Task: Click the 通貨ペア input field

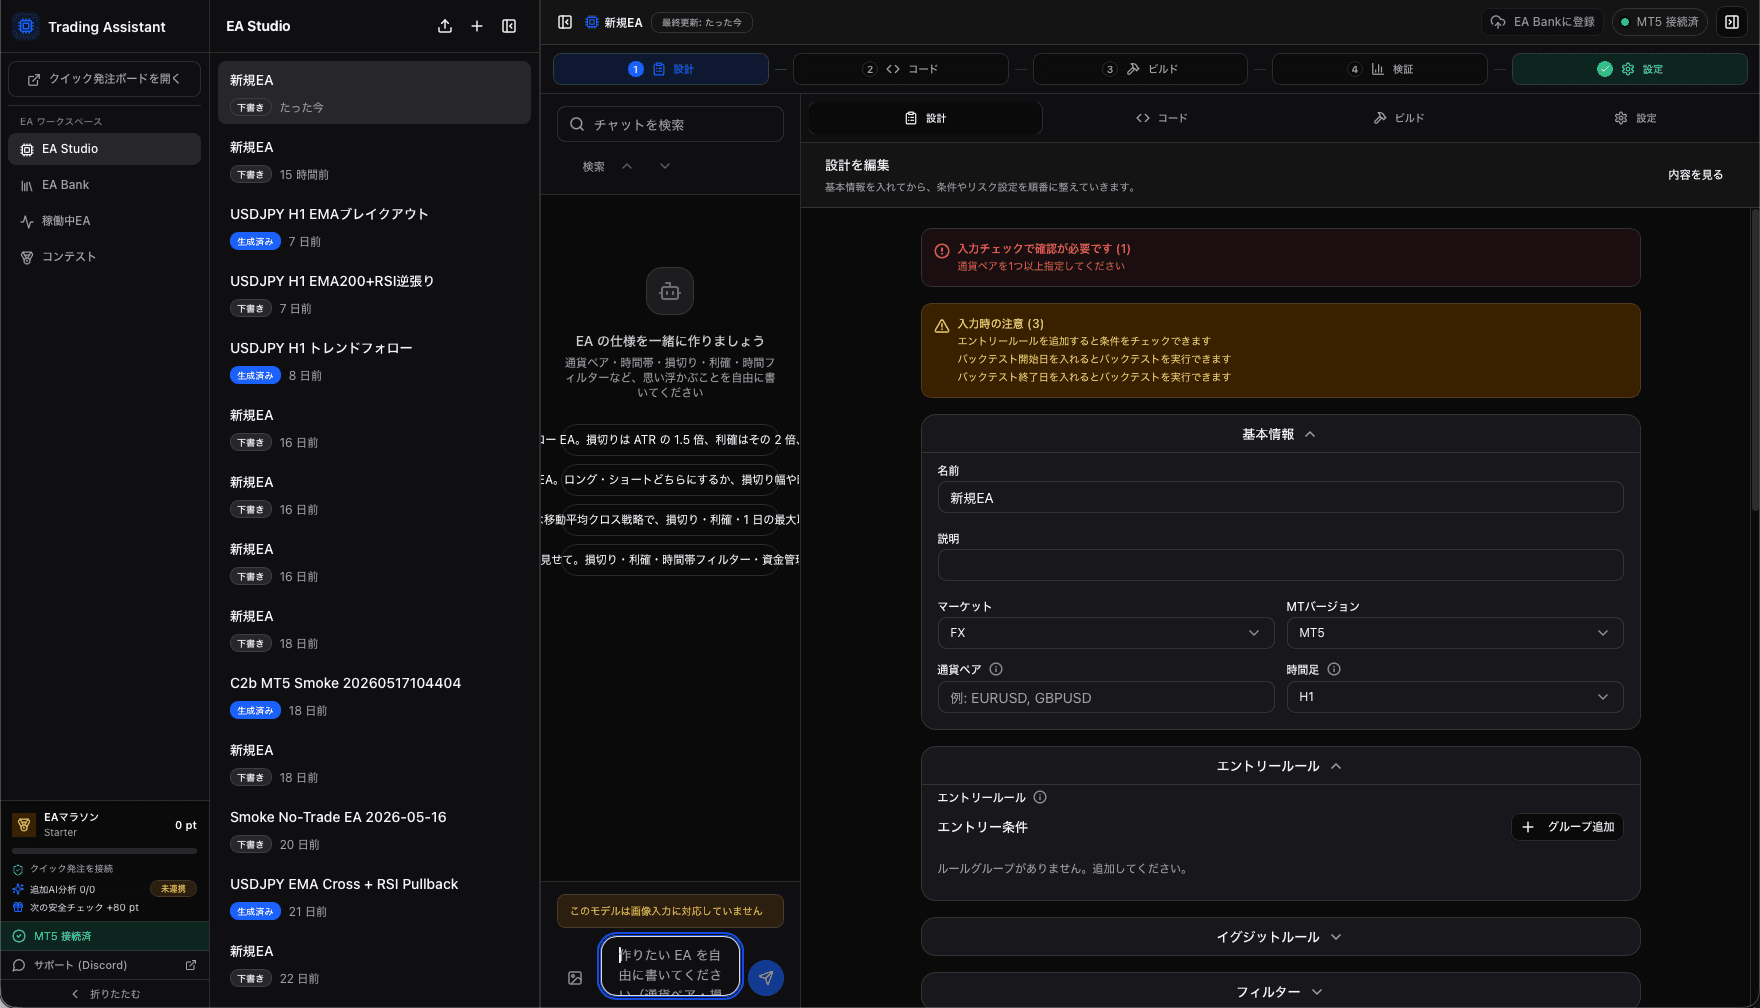Action: (x=1106, y=697)
